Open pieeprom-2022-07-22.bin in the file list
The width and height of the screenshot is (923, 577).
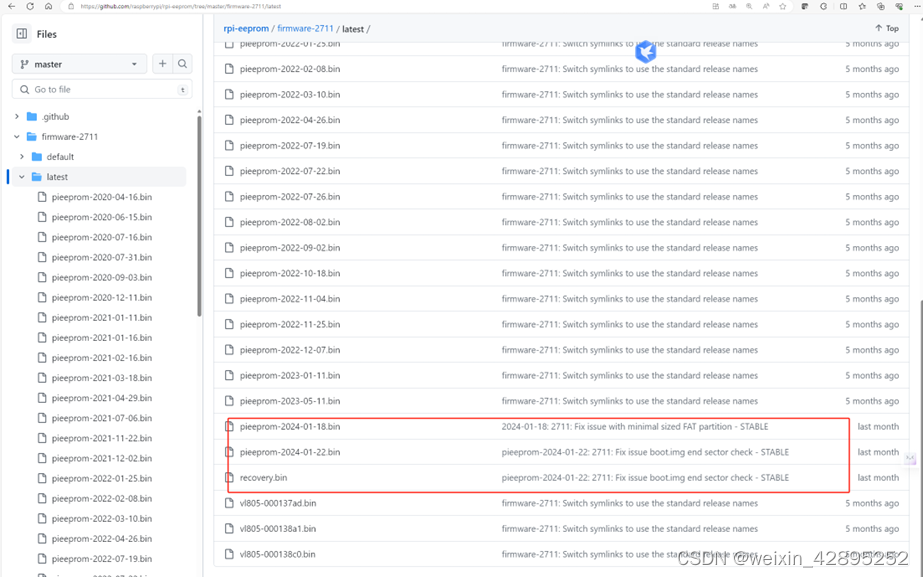click(x=290, y=171)
